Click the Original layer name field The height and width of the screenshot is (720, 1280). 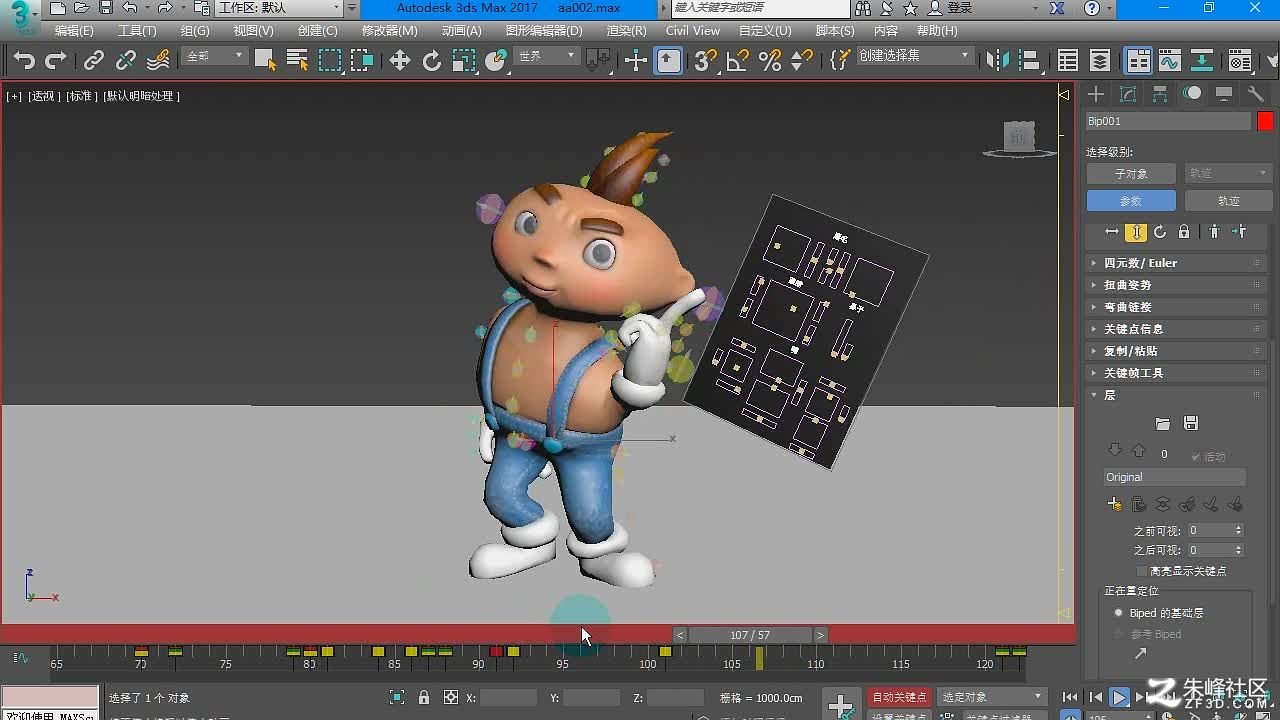(1175, 477)
